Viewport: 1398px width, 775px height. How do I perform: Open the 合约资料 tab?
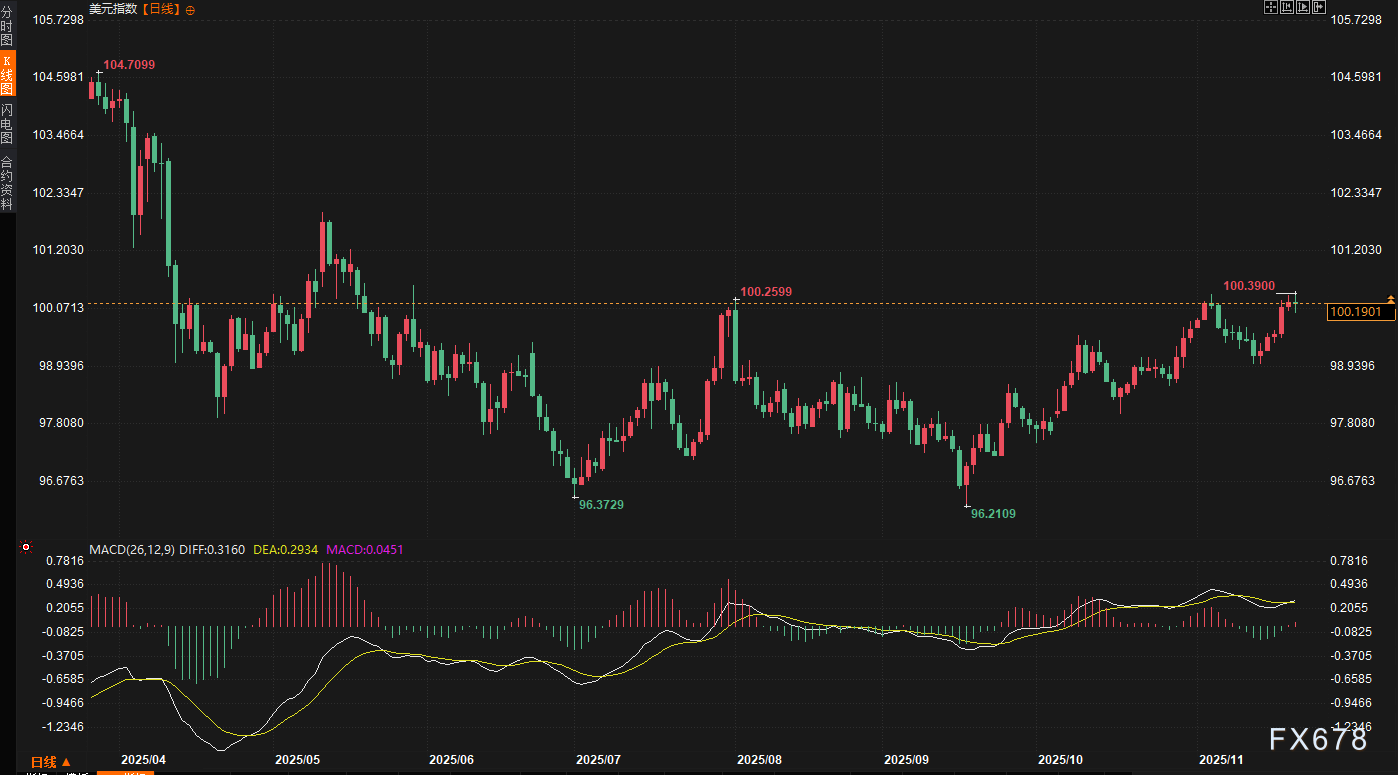[x=7, y=181]
